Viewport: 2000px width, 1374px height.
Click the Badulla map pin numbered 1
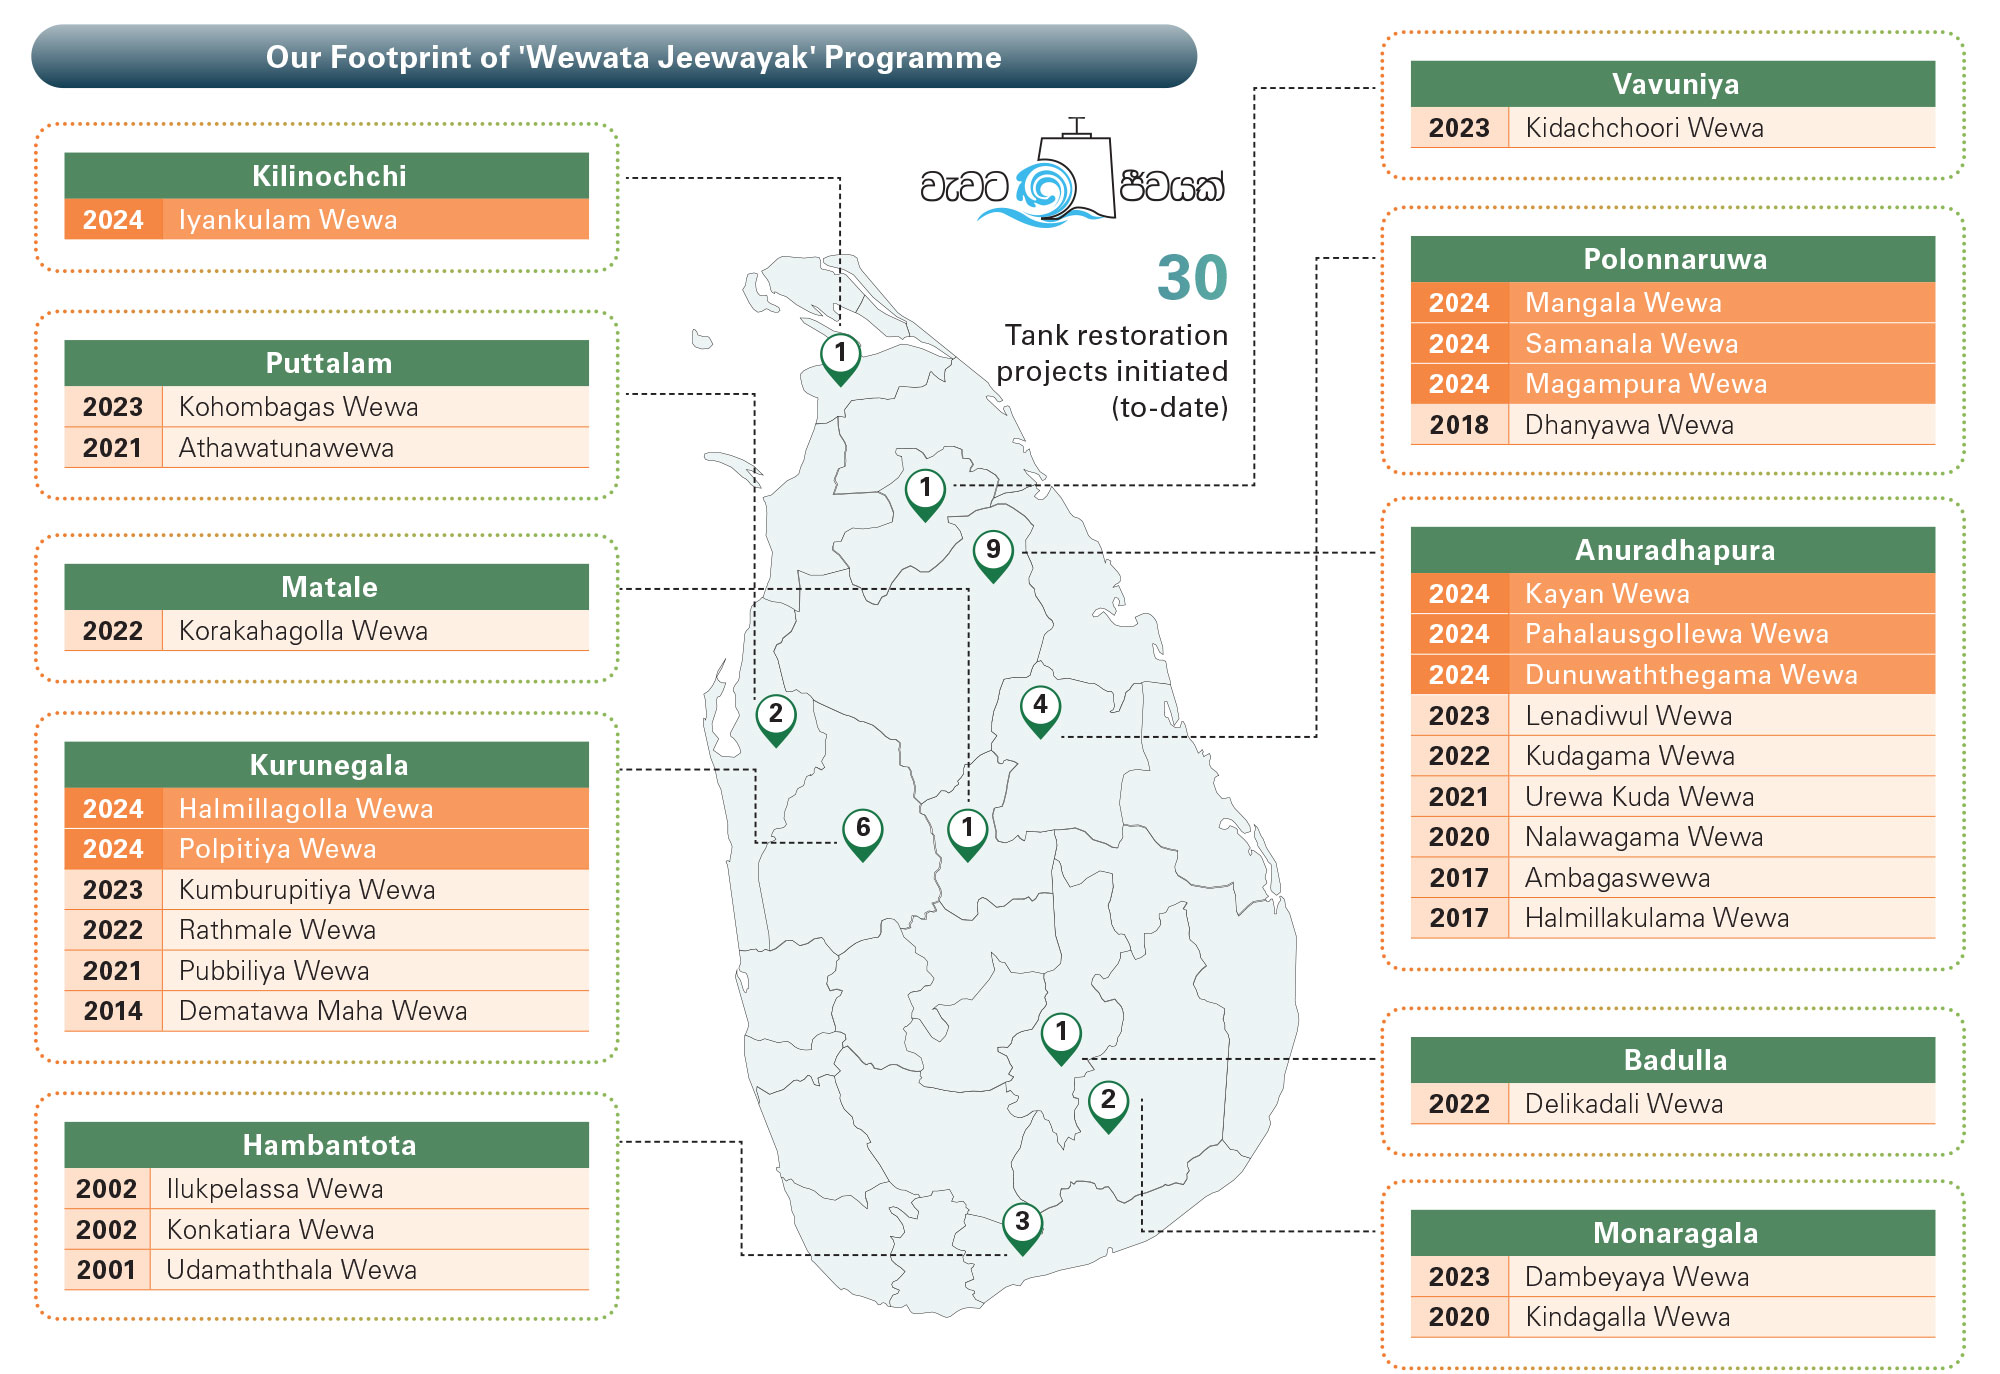point(1061,1038)
